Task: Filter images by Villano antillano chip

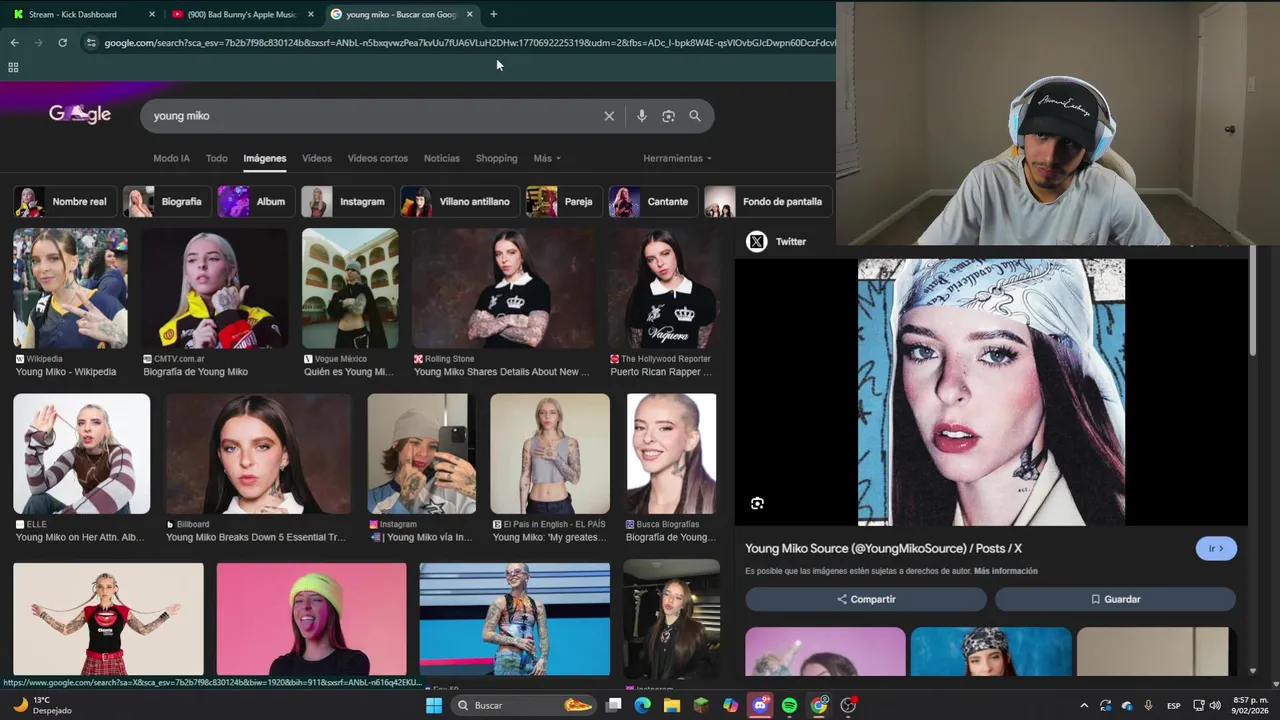Action: (460, 201)
